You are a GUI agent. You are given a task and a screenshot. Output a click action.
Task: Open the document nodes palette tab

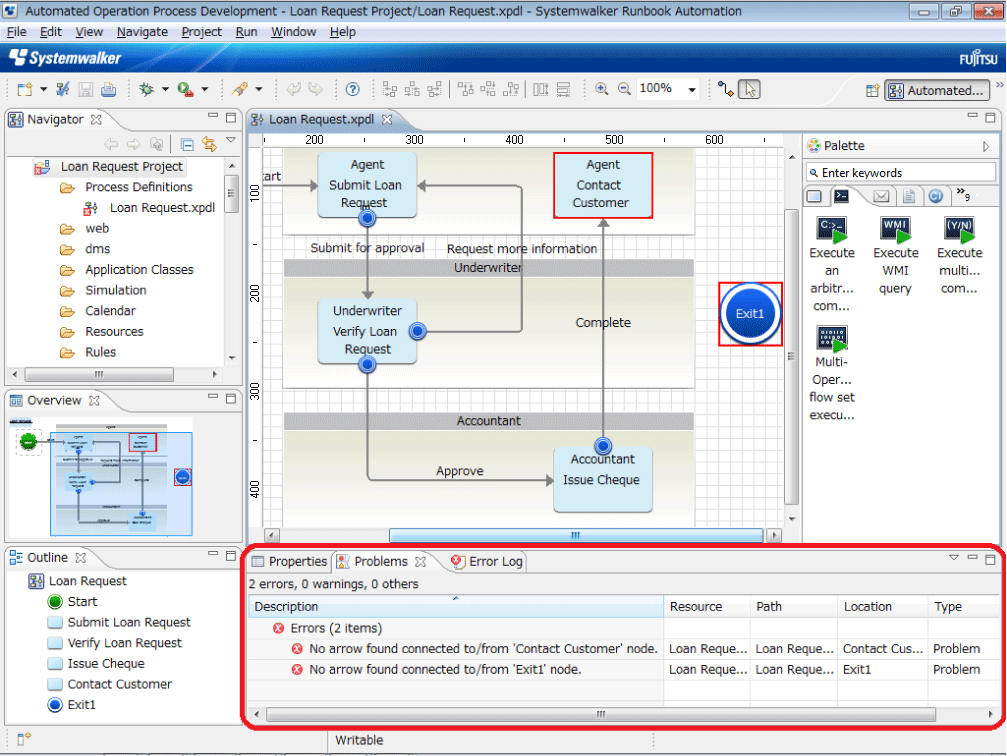[908, 196]
